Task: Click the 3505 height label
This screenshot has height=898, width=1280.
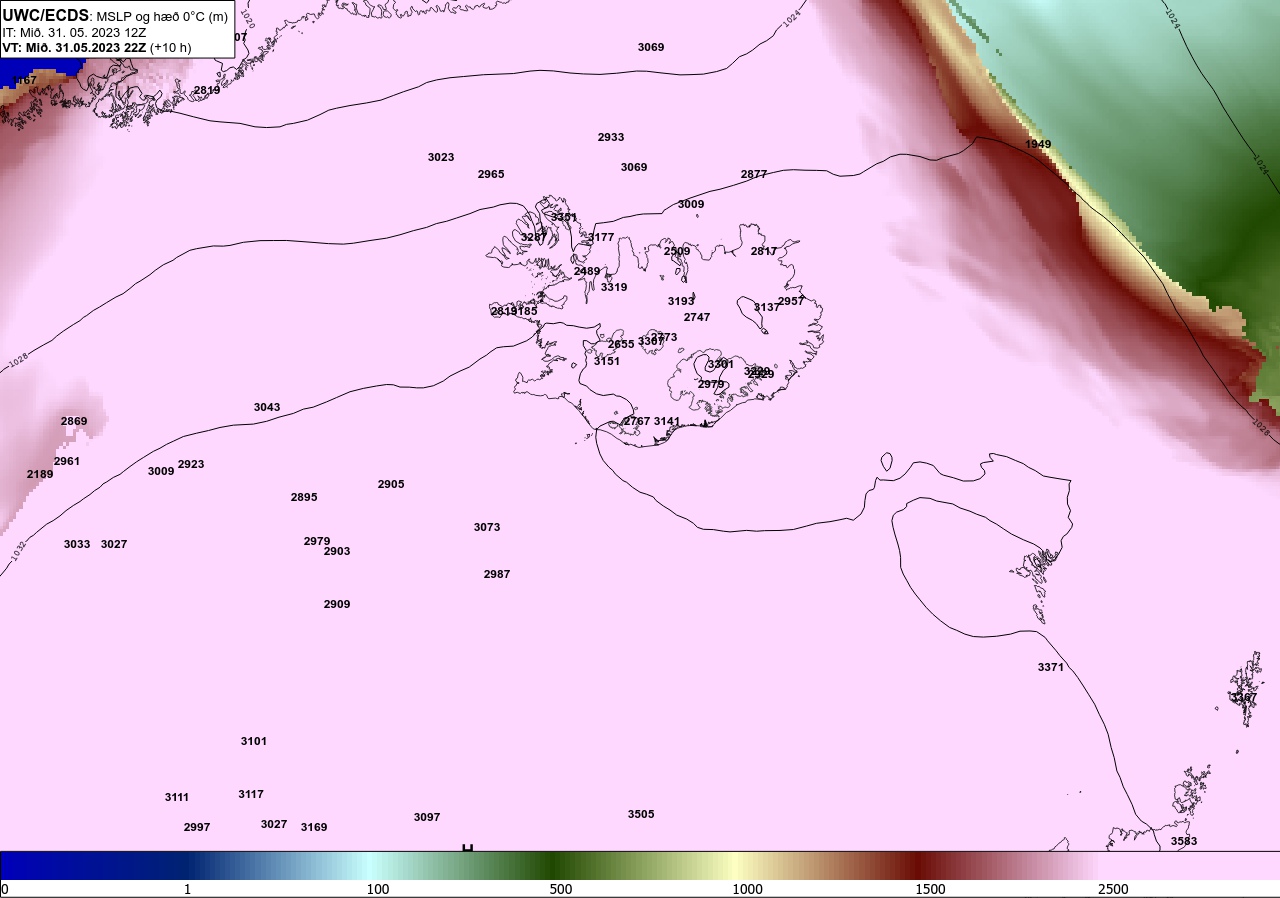Action: pos(641,814)
